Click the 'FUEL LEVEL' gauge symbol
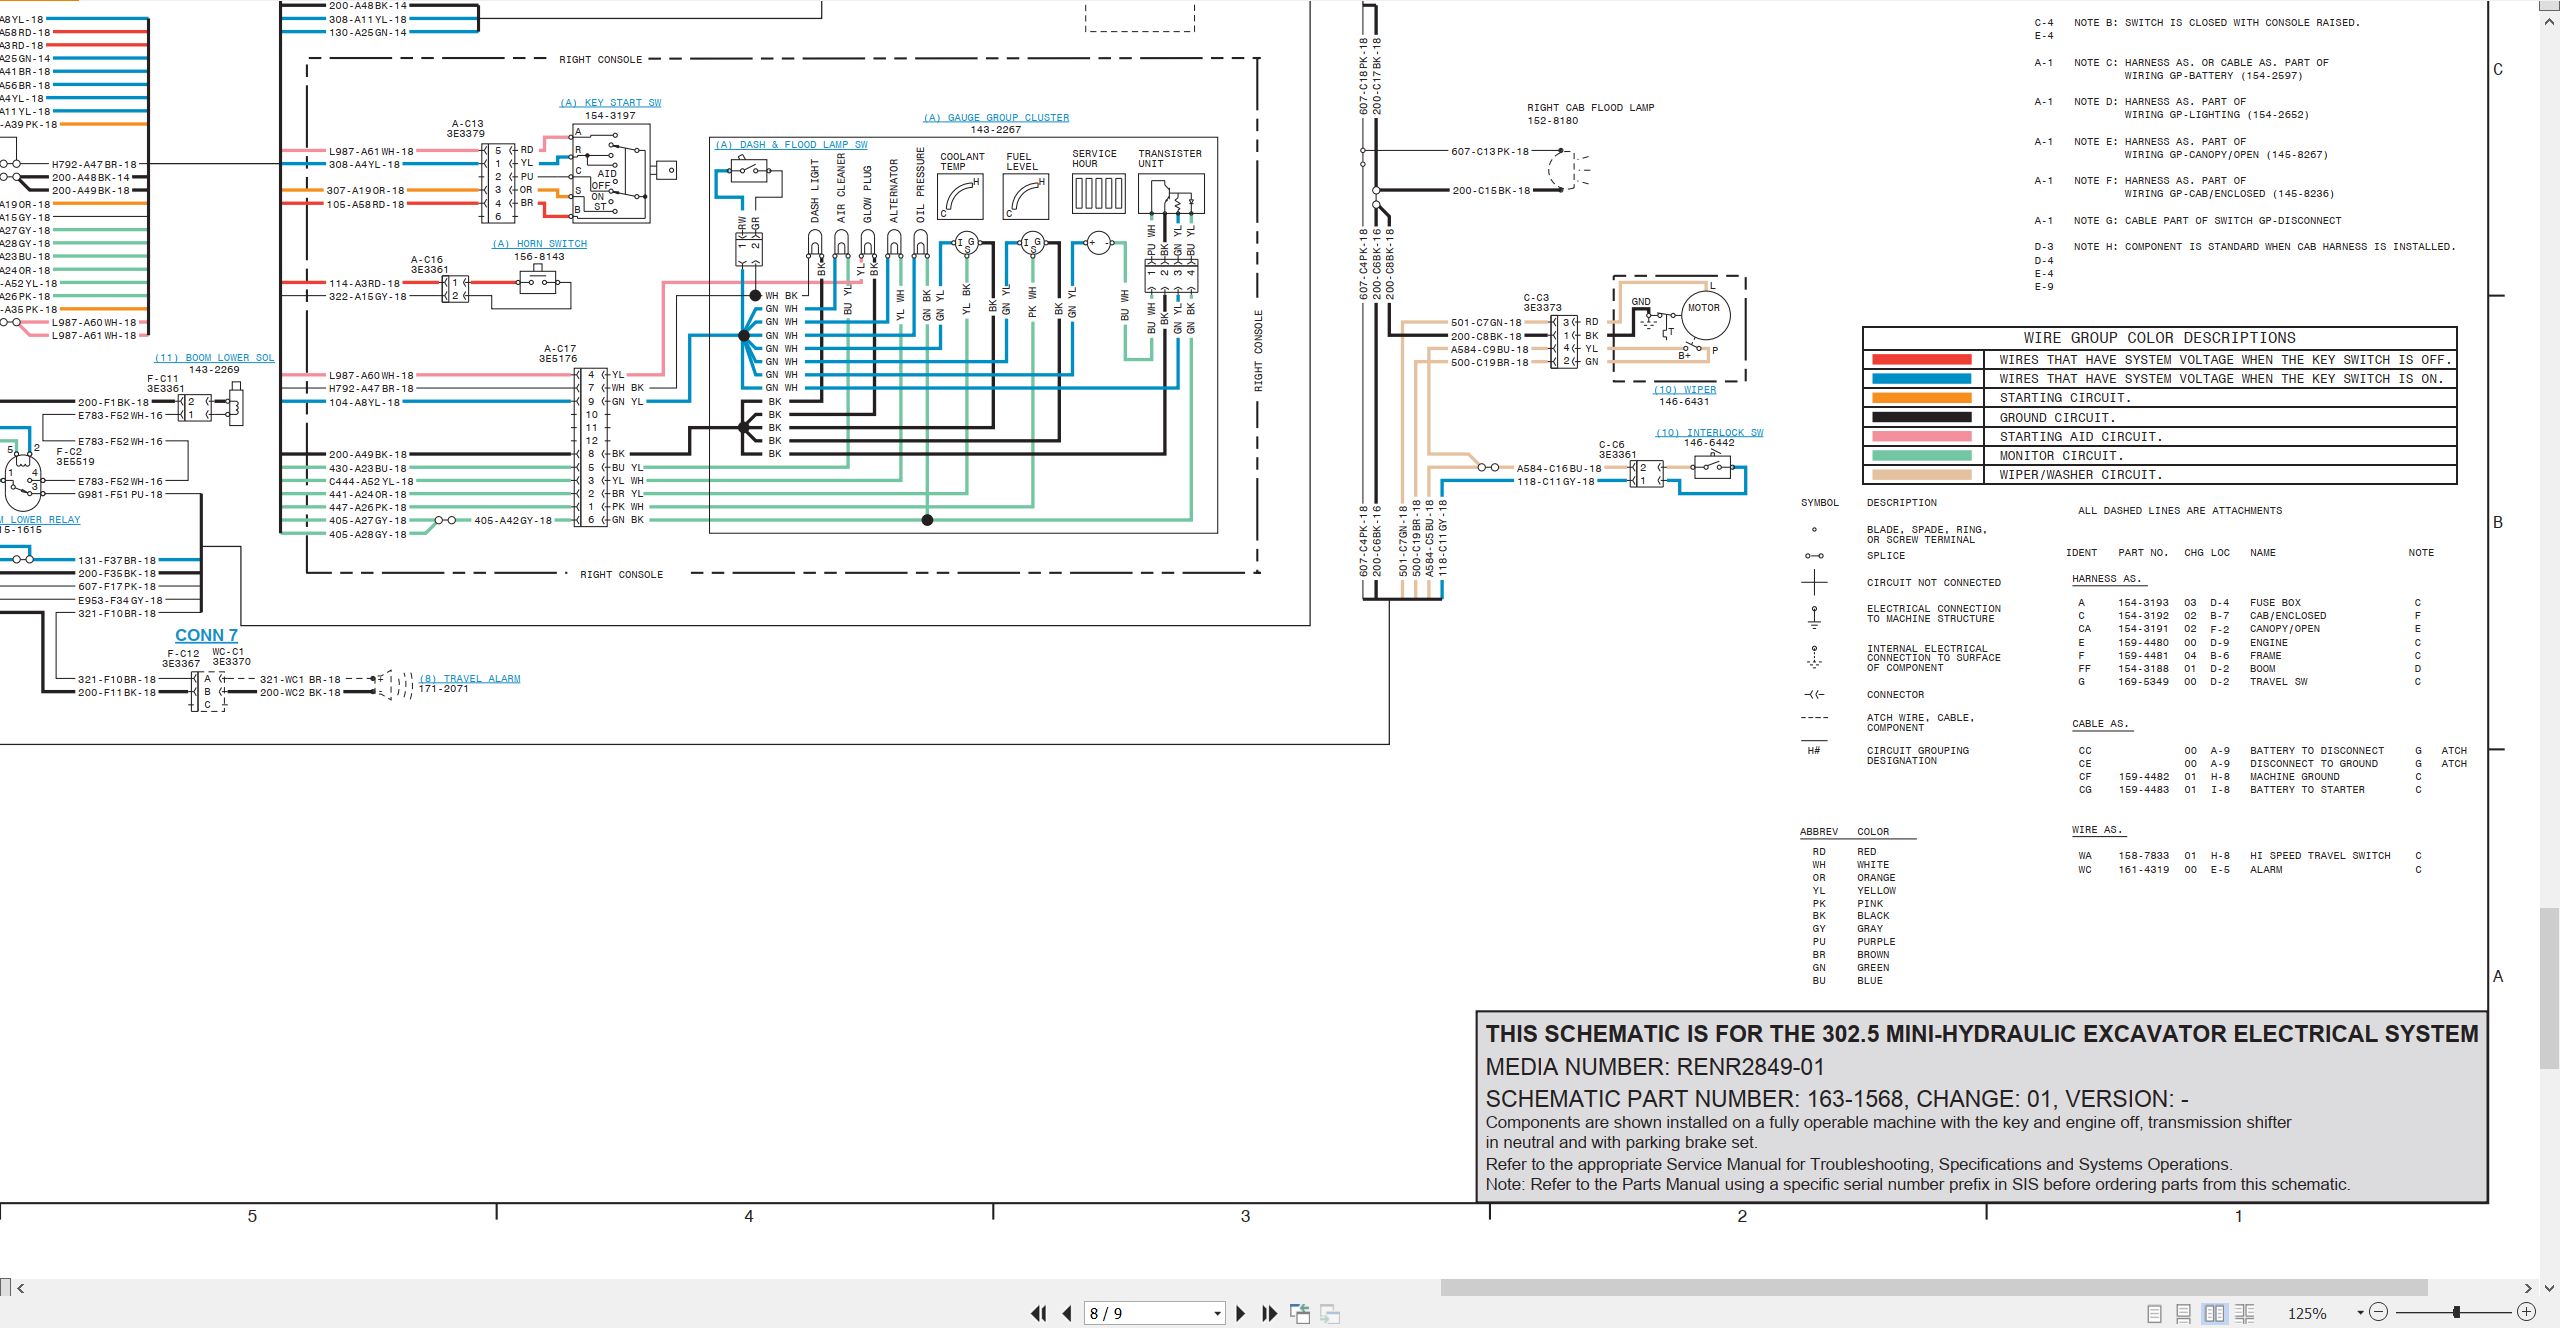The width and height of the screenshot is (2560, 1328). click(x=1026, y=197)
